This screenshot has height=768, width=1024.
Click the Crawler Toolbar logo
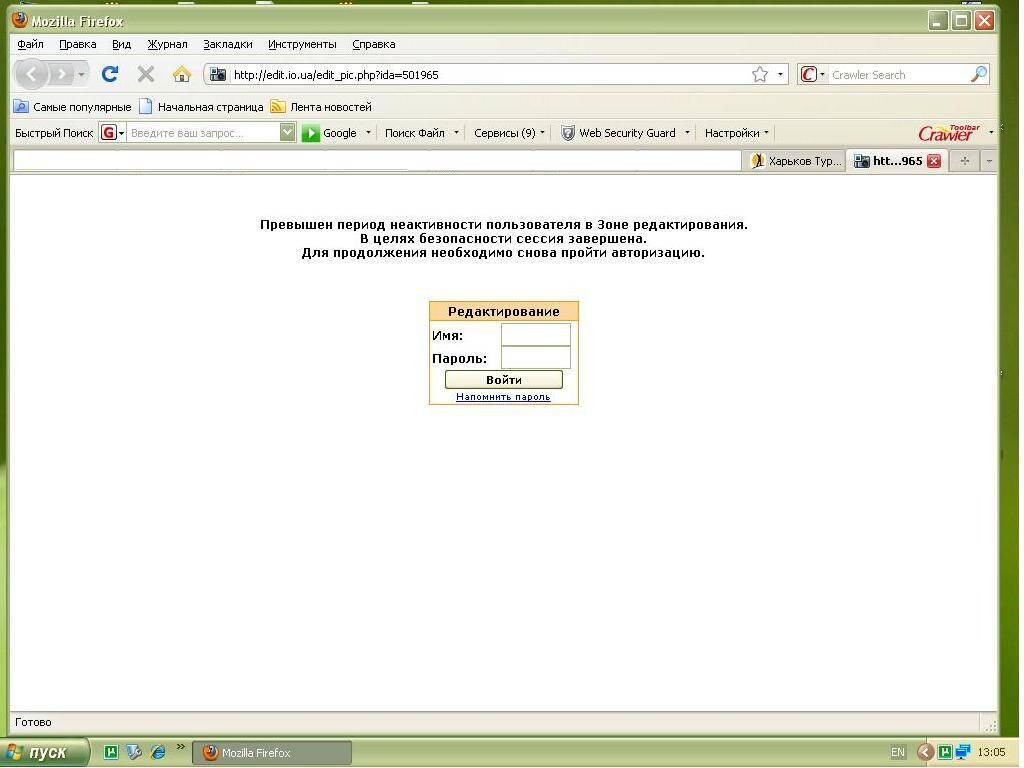[x=948, y=133]
